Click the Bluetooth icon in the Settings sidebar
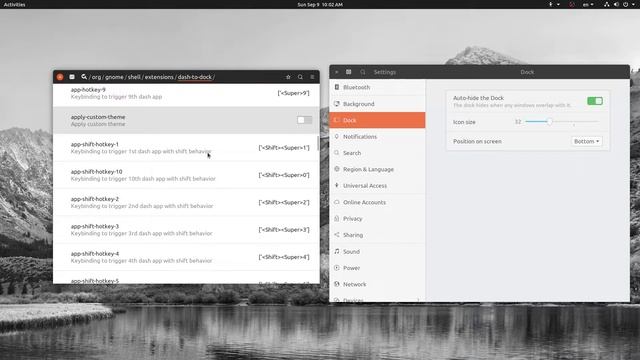The image size is (640, 360). coord(337,87)
